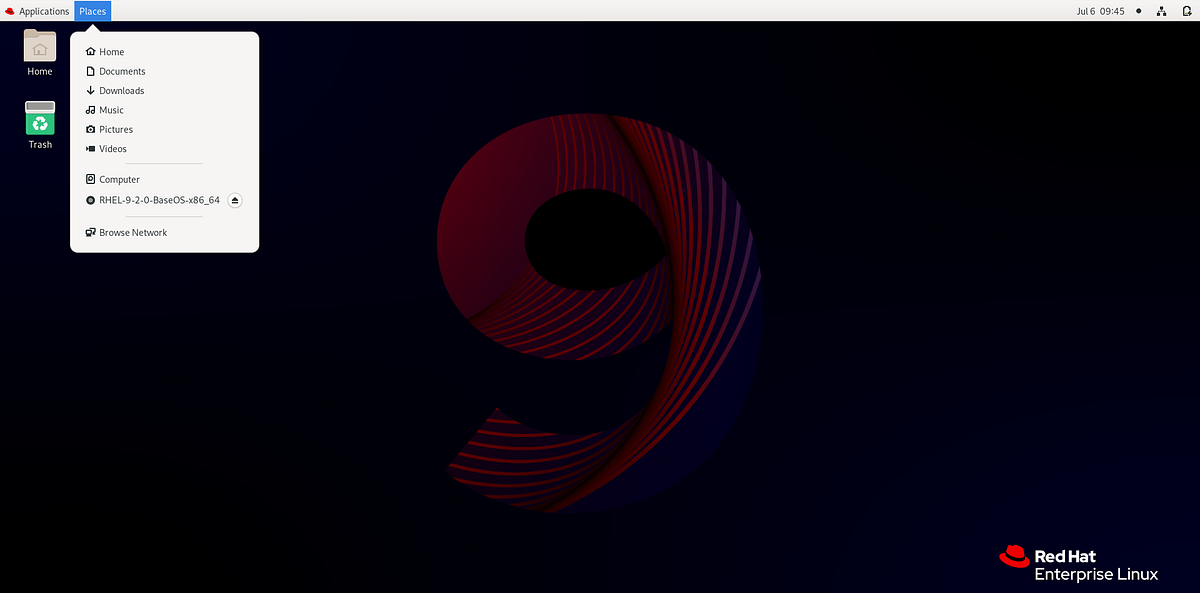Eject the RHEL-9-2-0-BaseOS-x86_64 disc
This screenshot has width=1200, height=593.
click(x=234, y=200)
